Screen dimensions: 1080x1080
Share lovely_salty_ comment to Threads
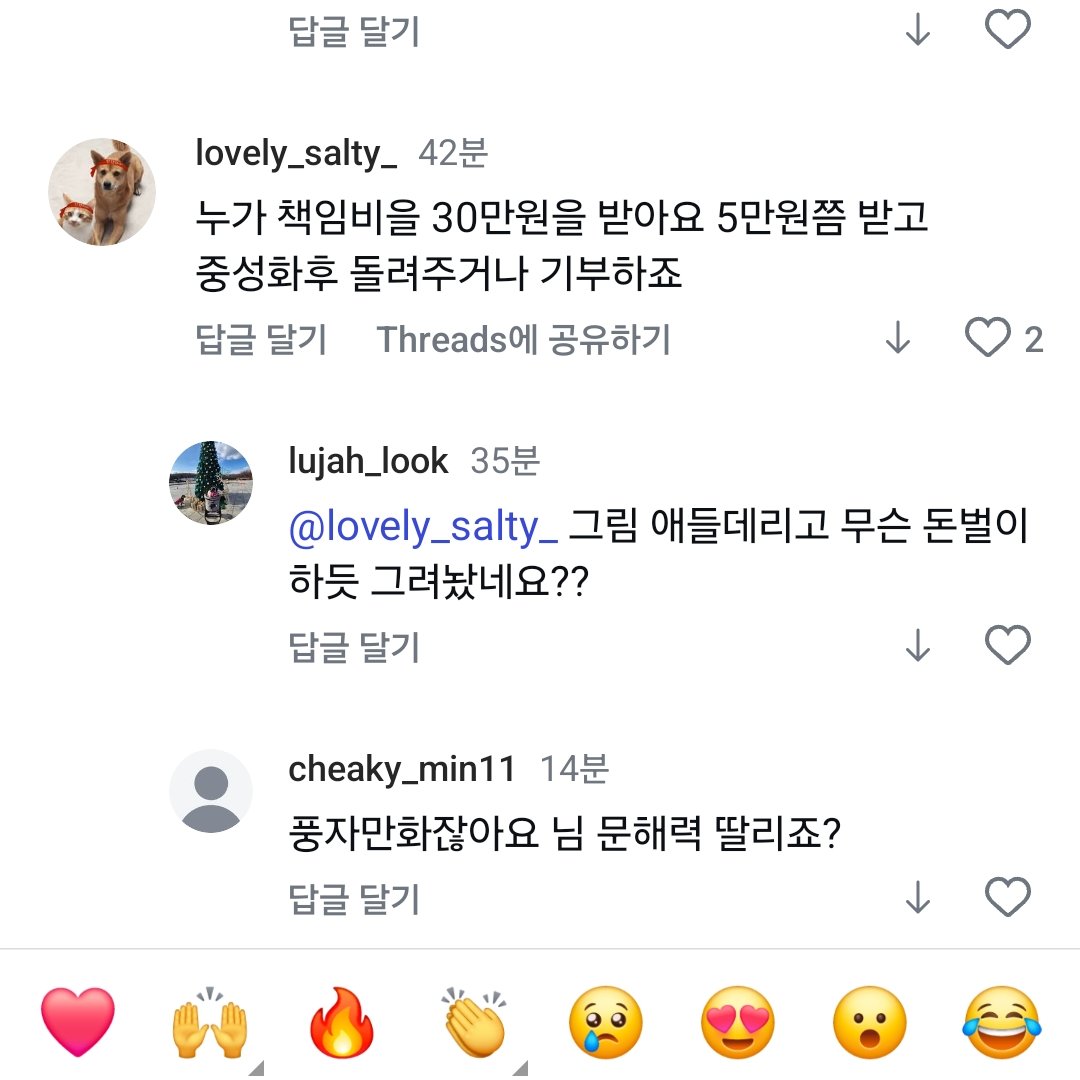point(523,340)
